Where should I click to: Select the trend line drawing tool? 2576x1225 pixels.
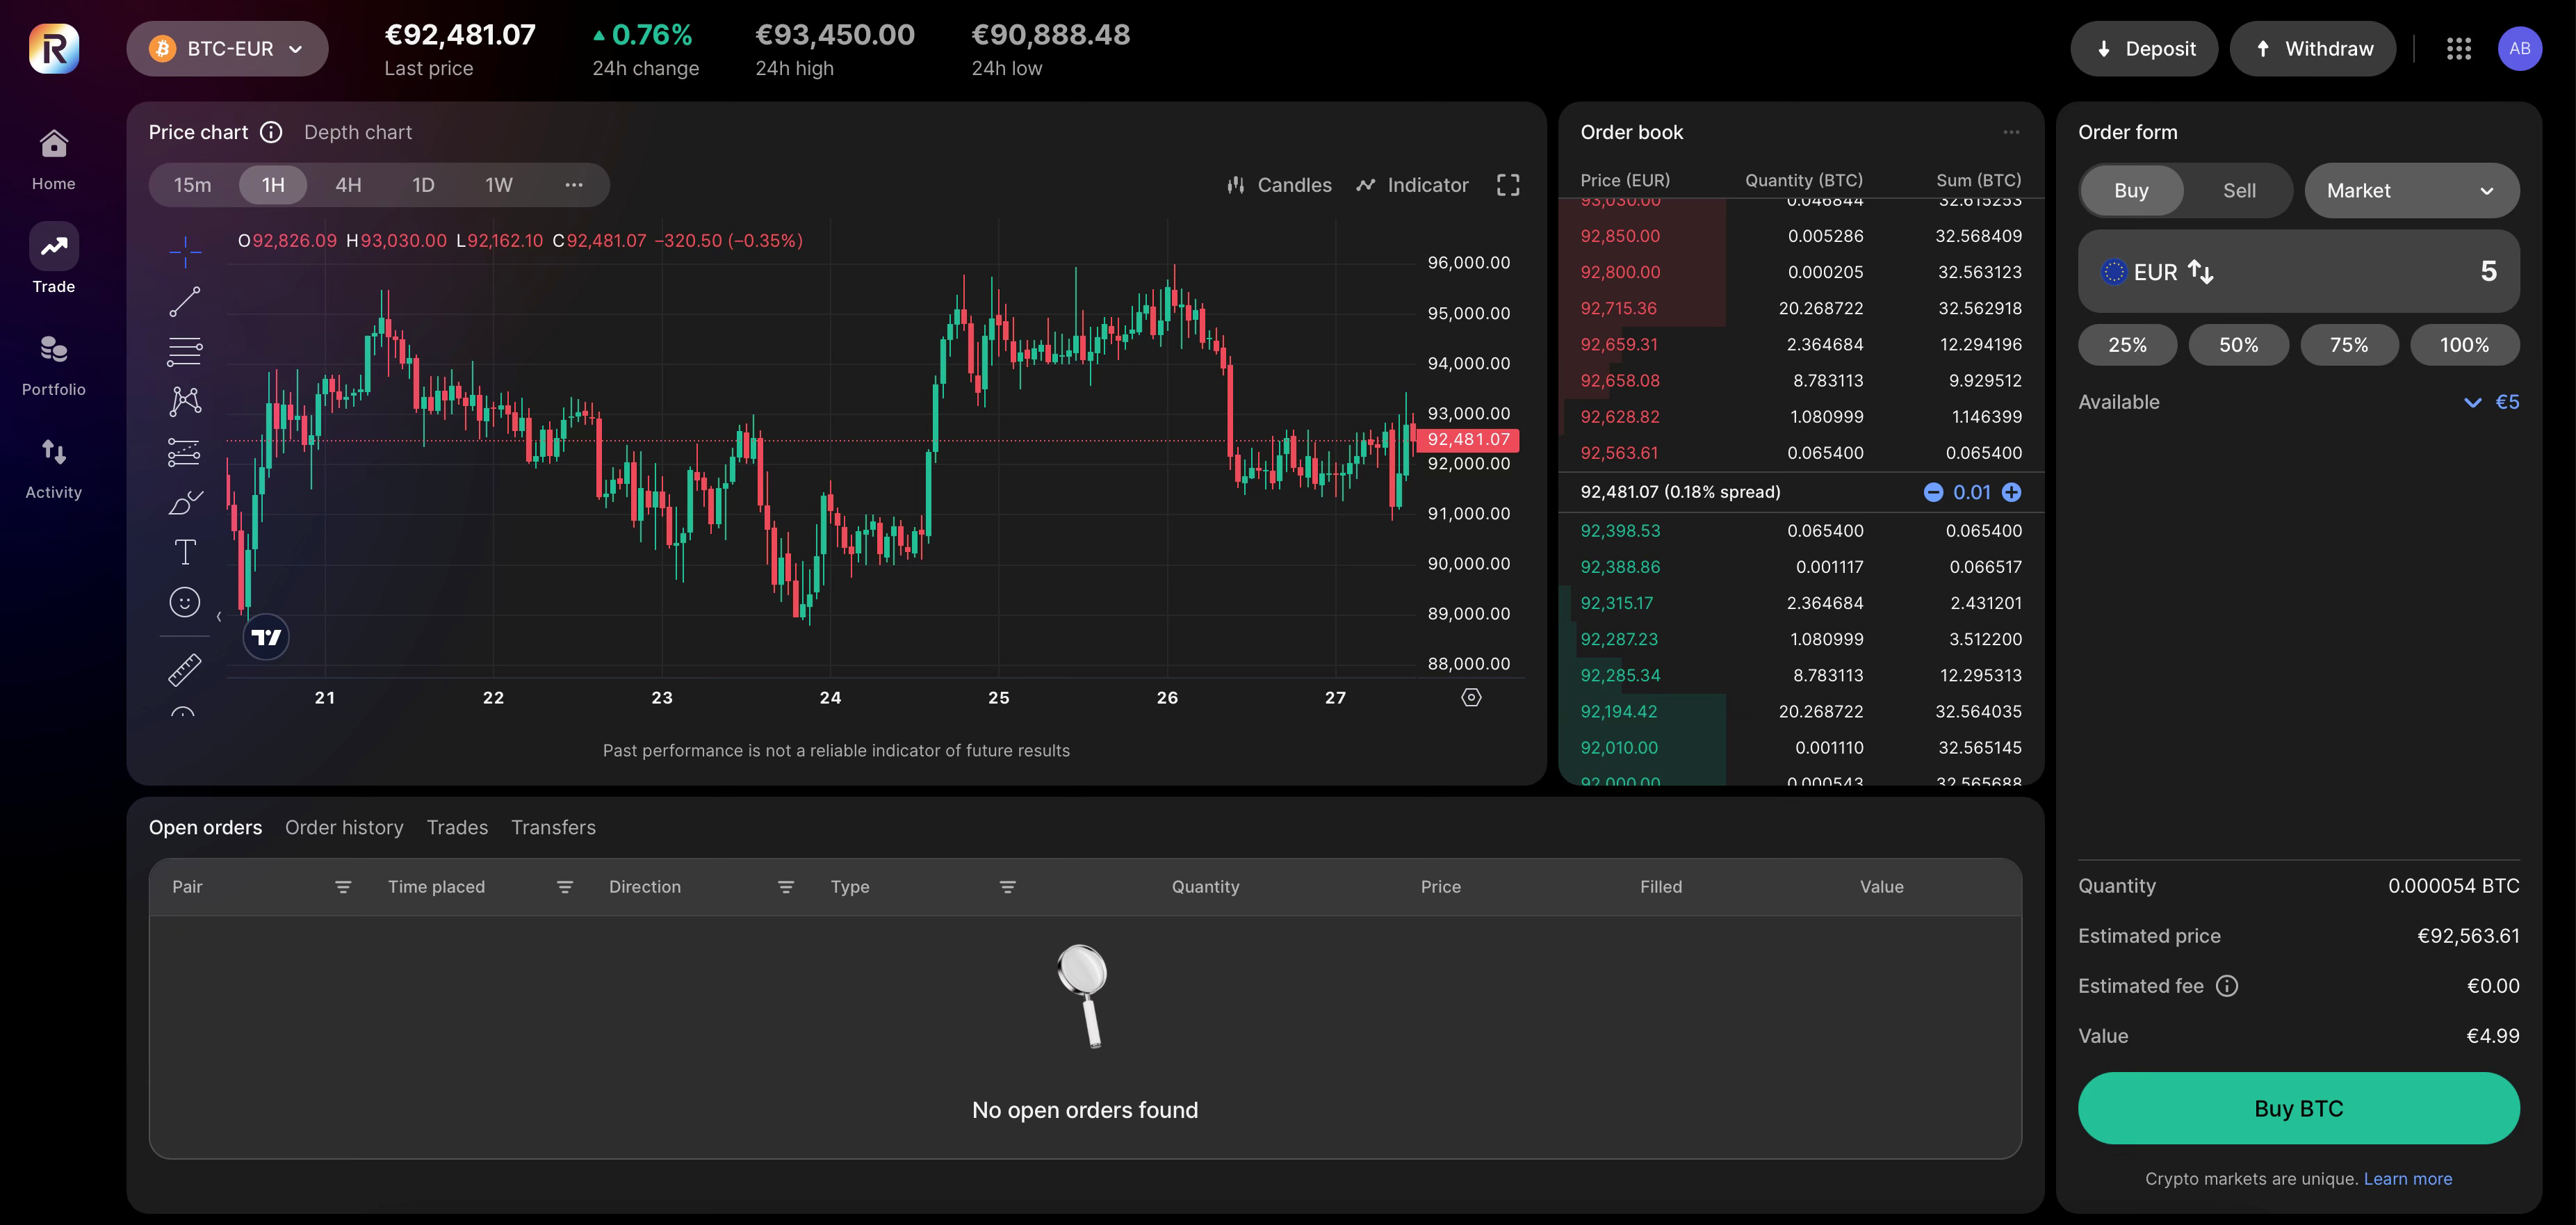(184, 301)
